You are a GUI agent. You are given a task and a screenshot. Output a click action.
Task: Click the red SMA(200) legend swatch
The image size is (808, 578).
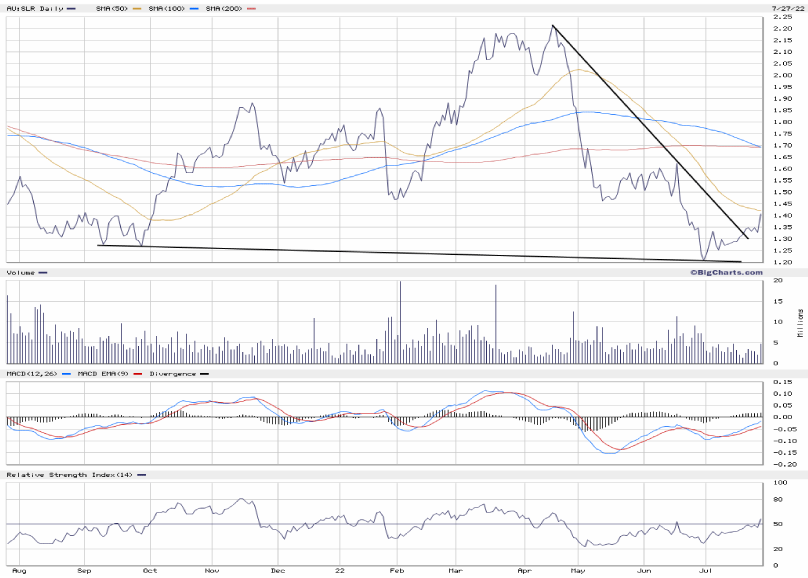click(x=251, y=9)
